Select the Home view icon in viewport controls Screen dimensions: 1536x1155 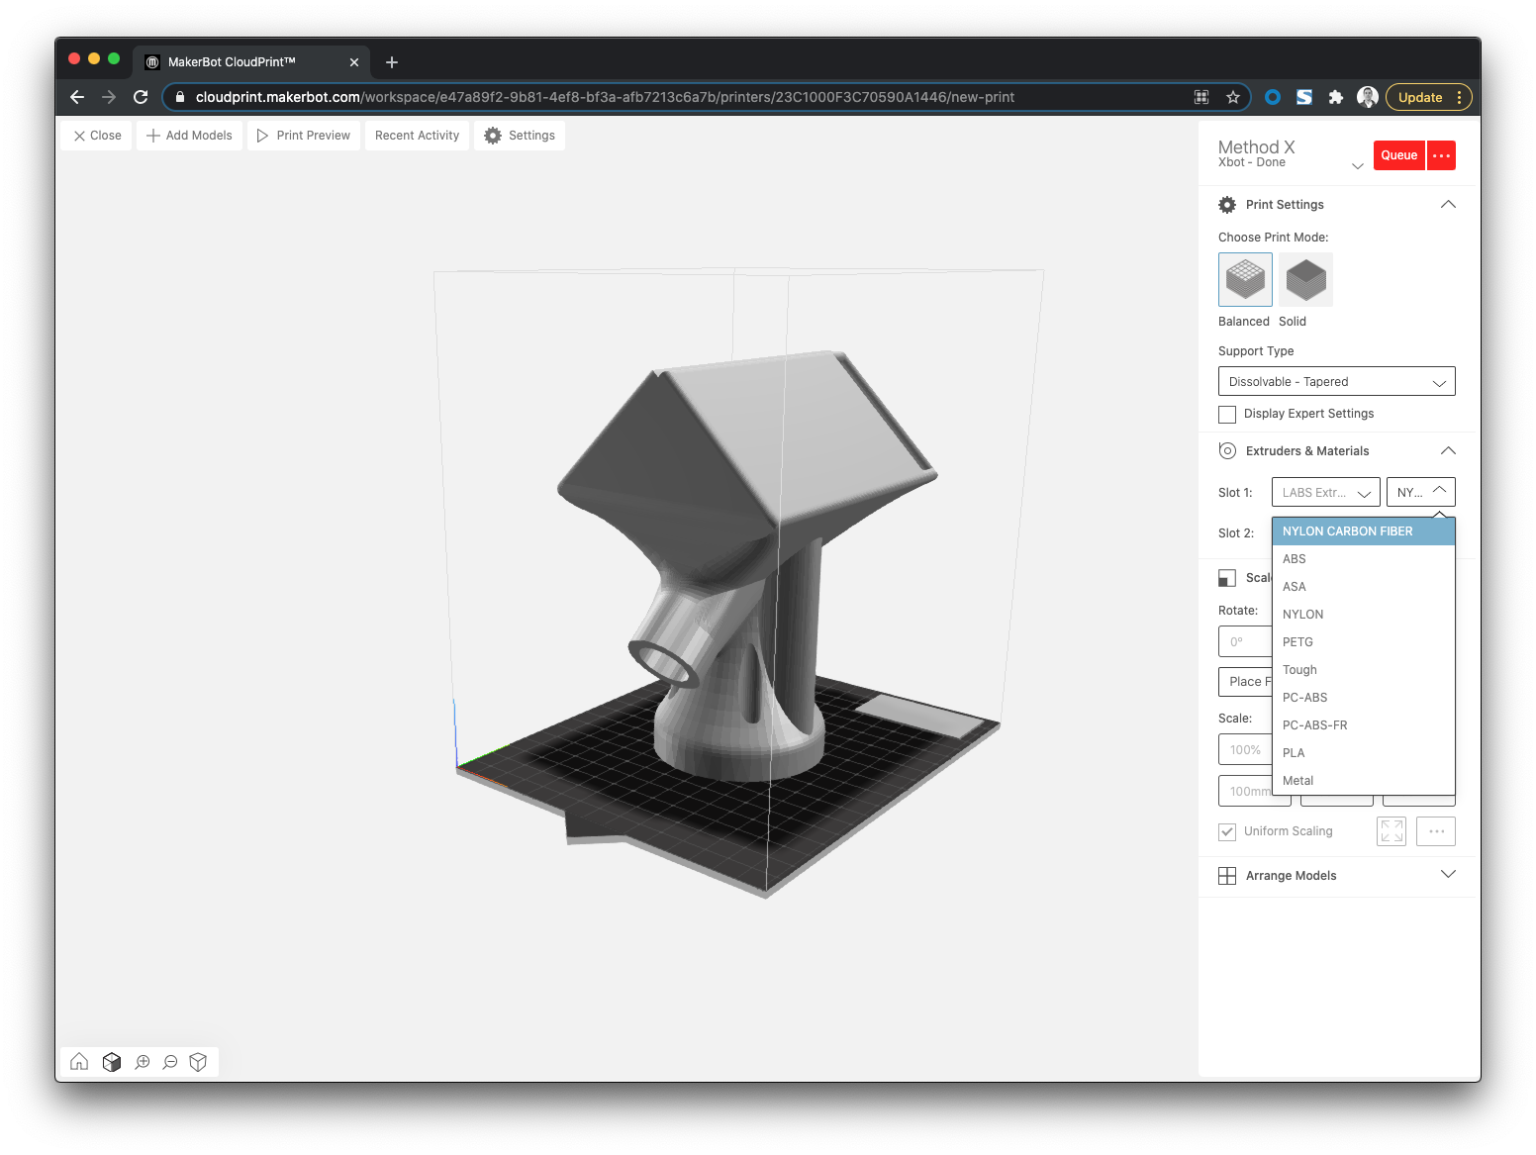tap(78, 1062)
